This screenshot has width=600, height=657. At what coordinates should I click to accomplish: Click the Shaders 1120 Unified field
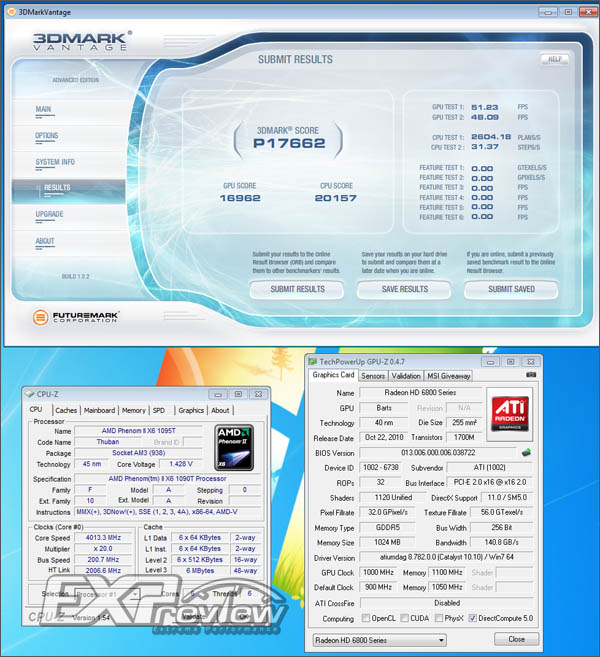(x=393, y=497)
